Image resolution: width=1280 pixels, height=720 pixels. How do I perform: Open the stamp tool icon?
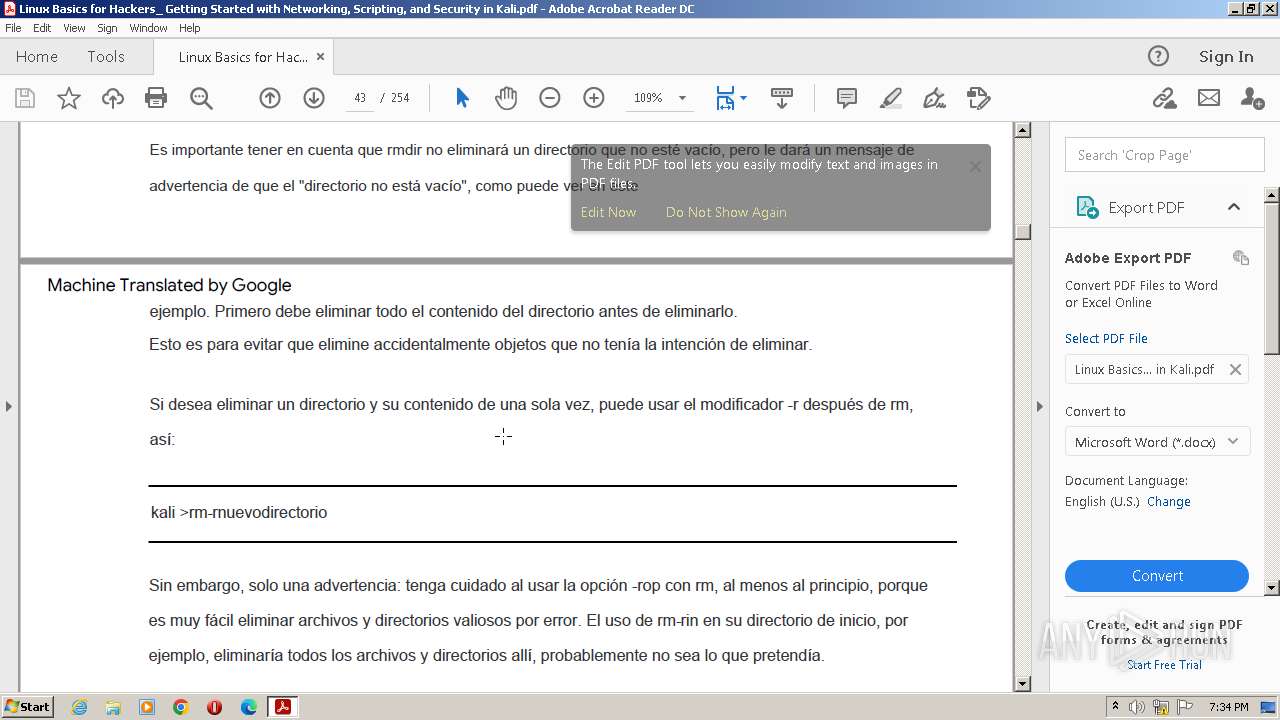[979, 98]
